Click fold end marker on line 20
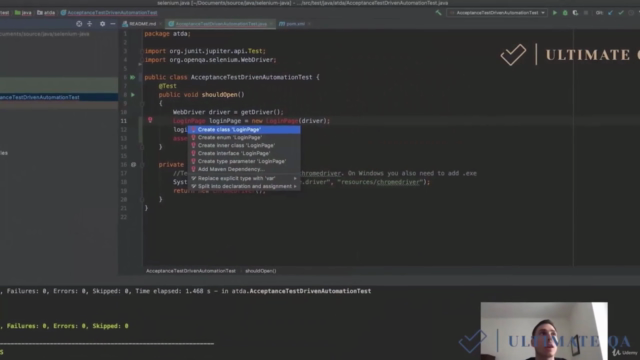Viewport: 640px width, 360px height. (x=142, y=200)
